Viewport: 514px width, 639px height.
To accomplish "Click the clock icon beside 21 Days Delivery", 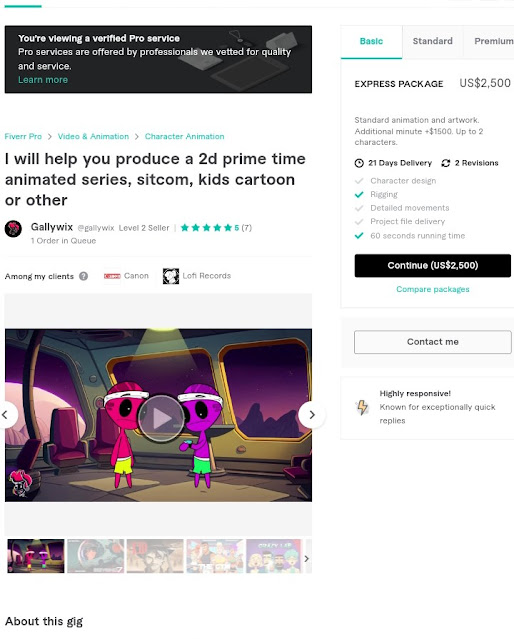I will 359,163.
